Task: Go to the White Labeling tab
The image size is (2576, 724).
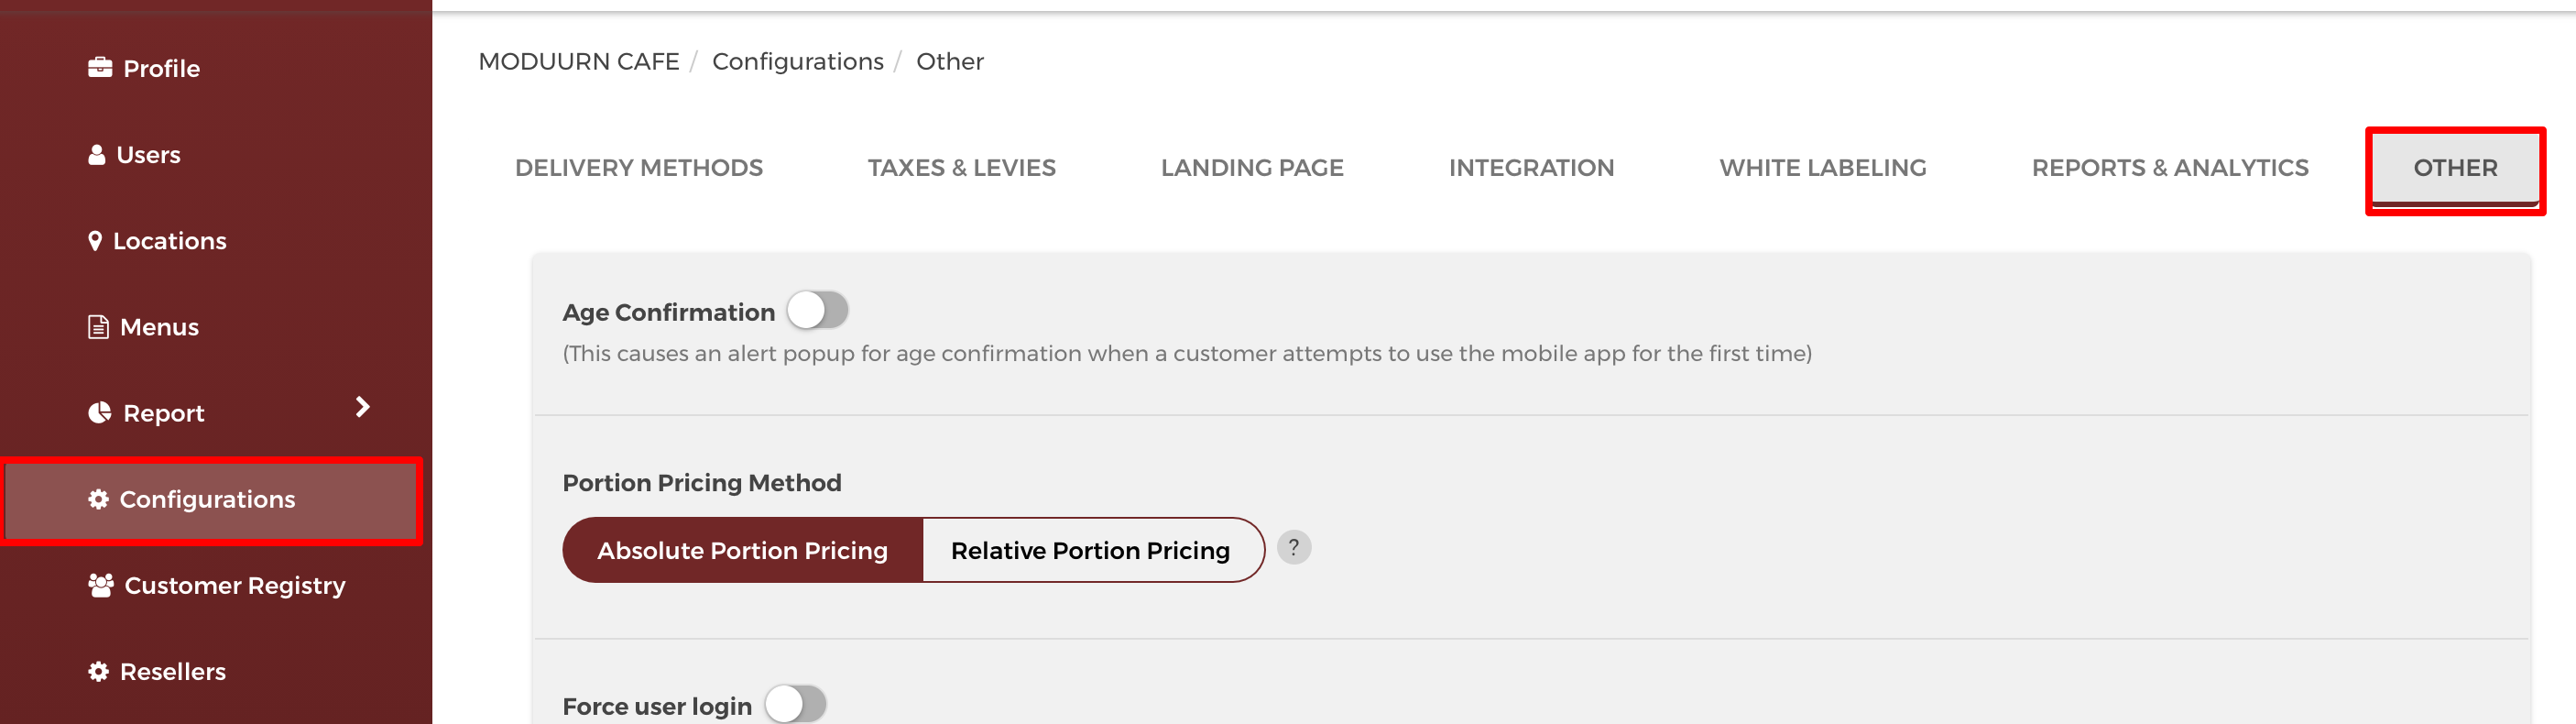Action: point(1823,168)
